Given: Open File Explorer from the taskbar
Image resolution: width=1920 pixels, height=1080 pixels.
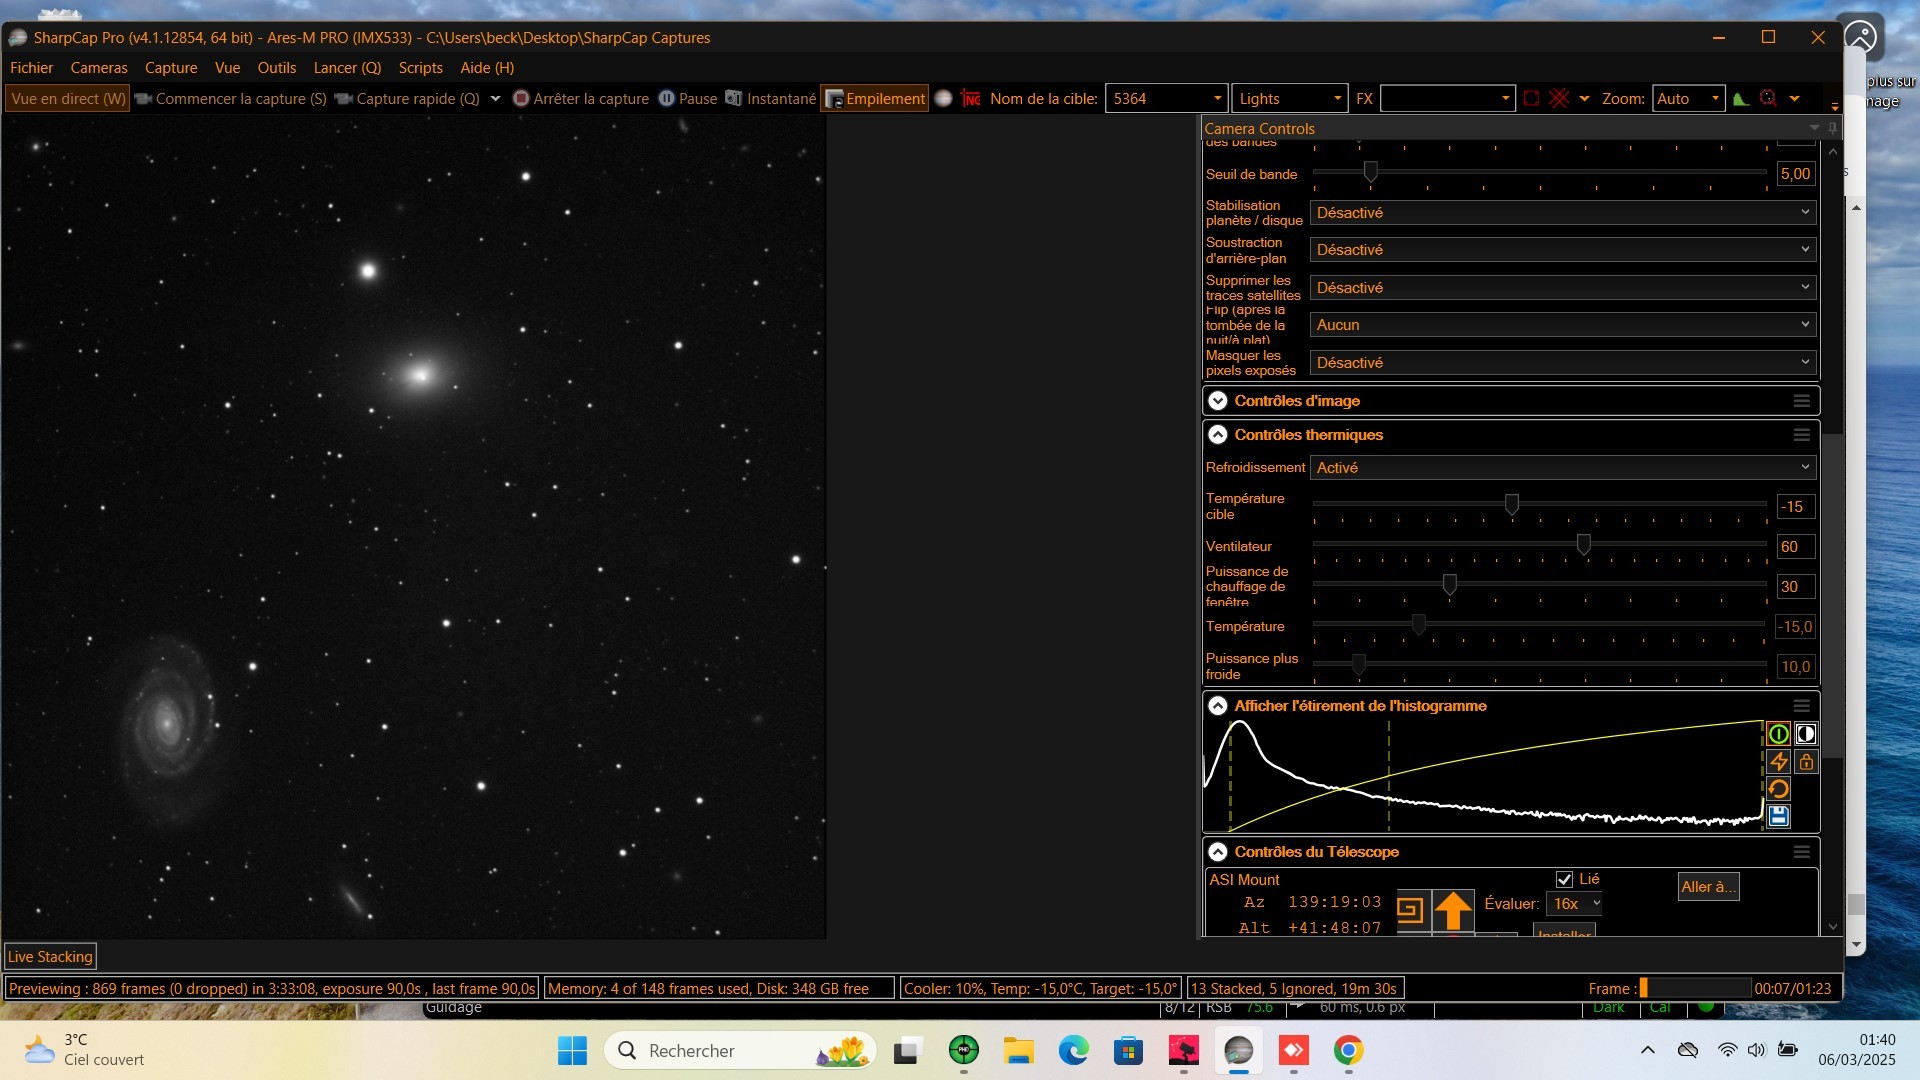Looking at the screenshot, I should point(1018,1050).
